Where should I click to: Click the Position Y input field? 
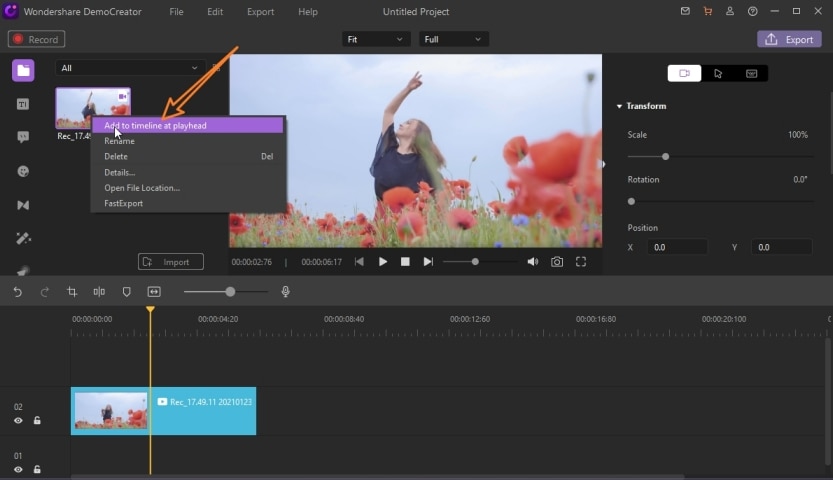(x=781, y=247)
